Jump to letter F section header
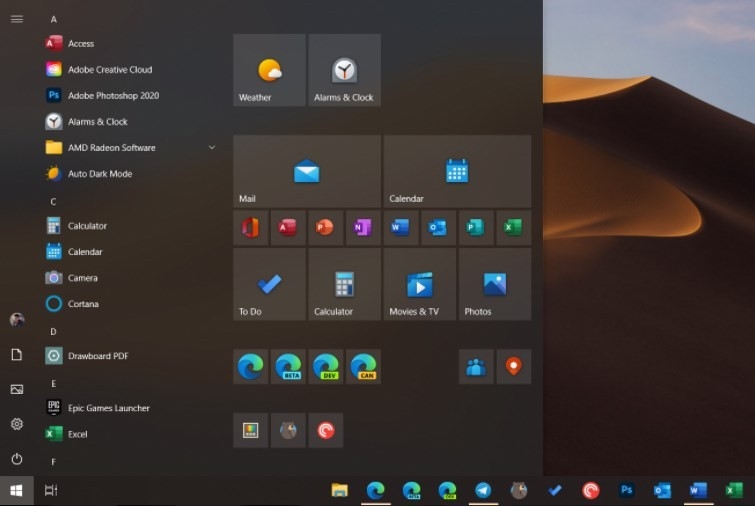 (x=53, y=461)
